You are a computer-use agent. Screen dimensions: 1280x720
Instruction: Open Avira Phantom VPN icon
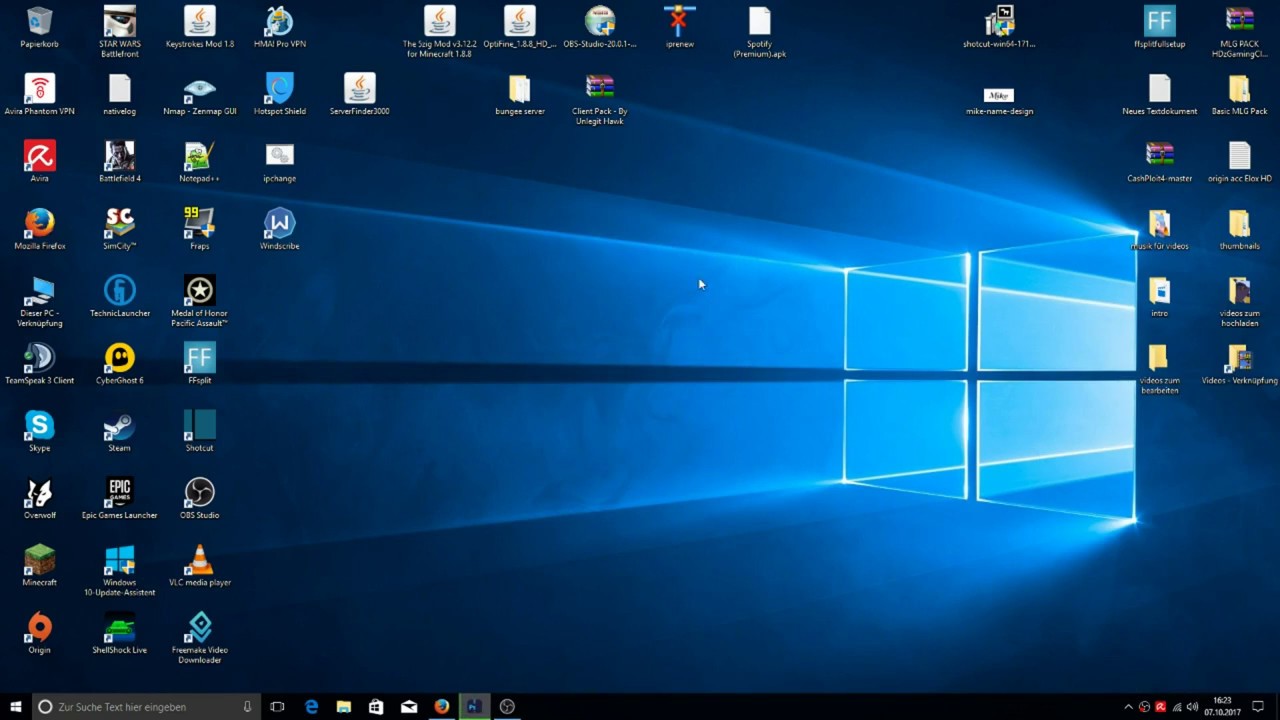click(40, 89)
